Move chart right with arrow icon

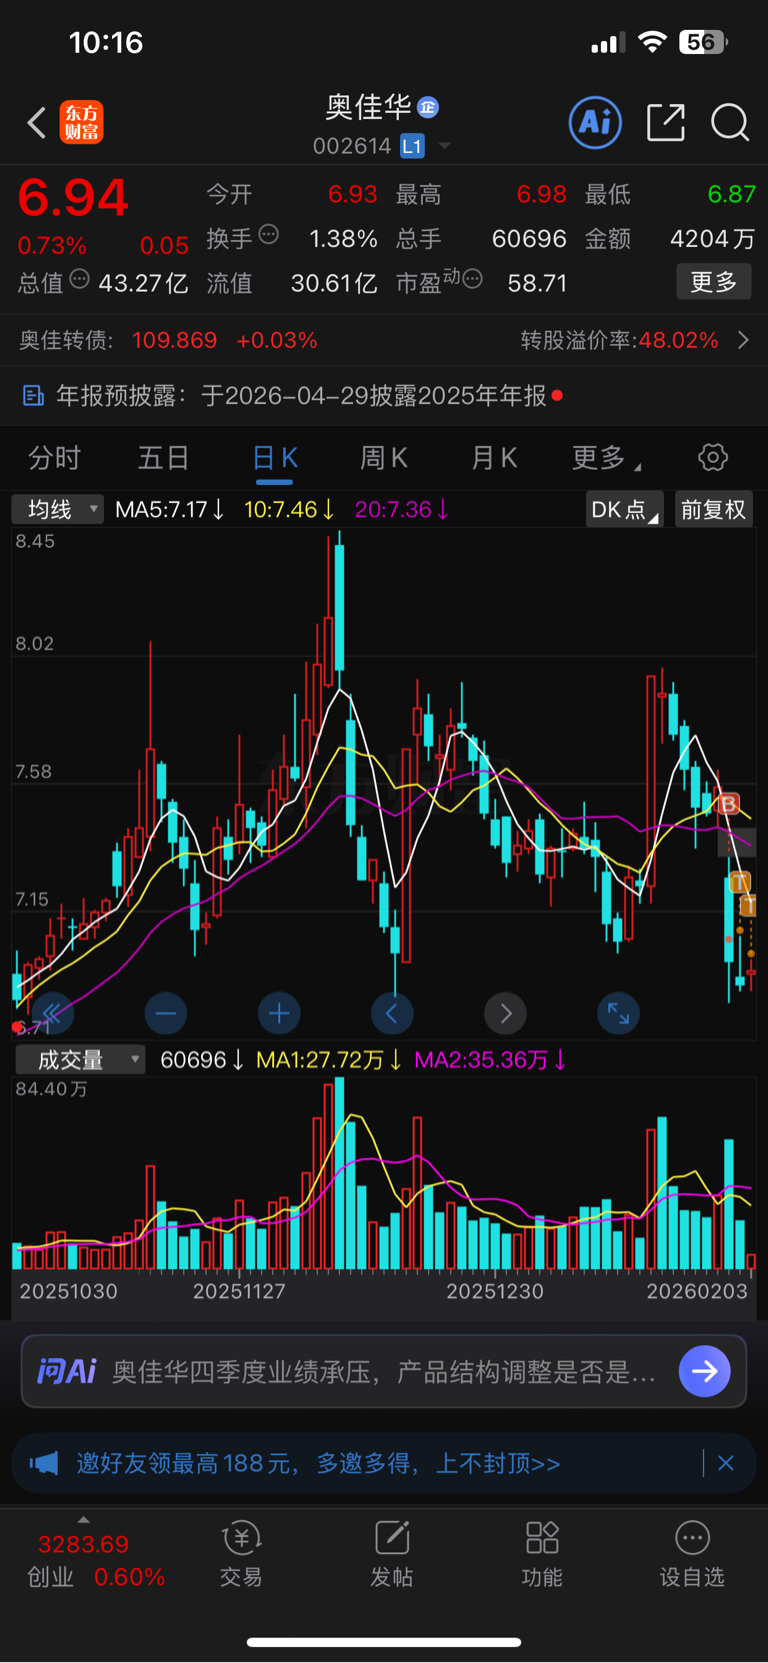point(506,1014)
